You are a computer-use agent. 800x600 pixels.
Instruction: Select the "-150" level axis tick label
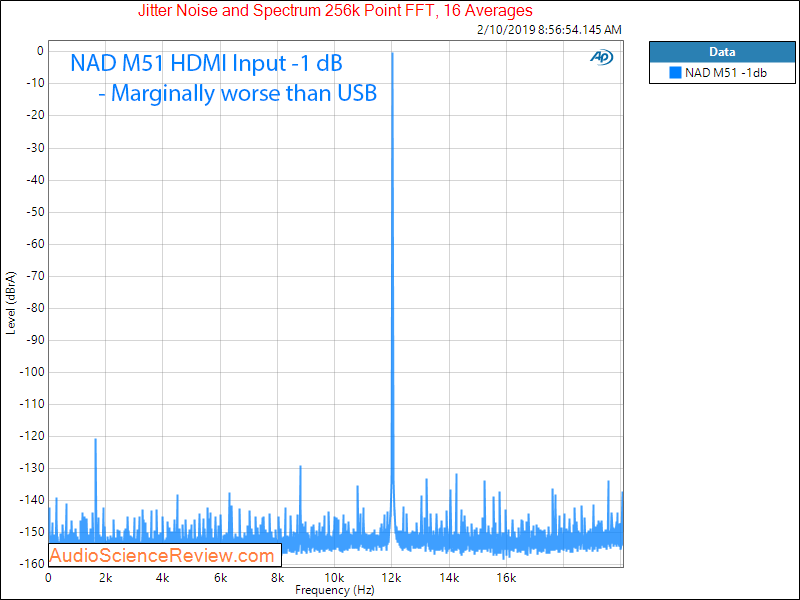point(32,532)
